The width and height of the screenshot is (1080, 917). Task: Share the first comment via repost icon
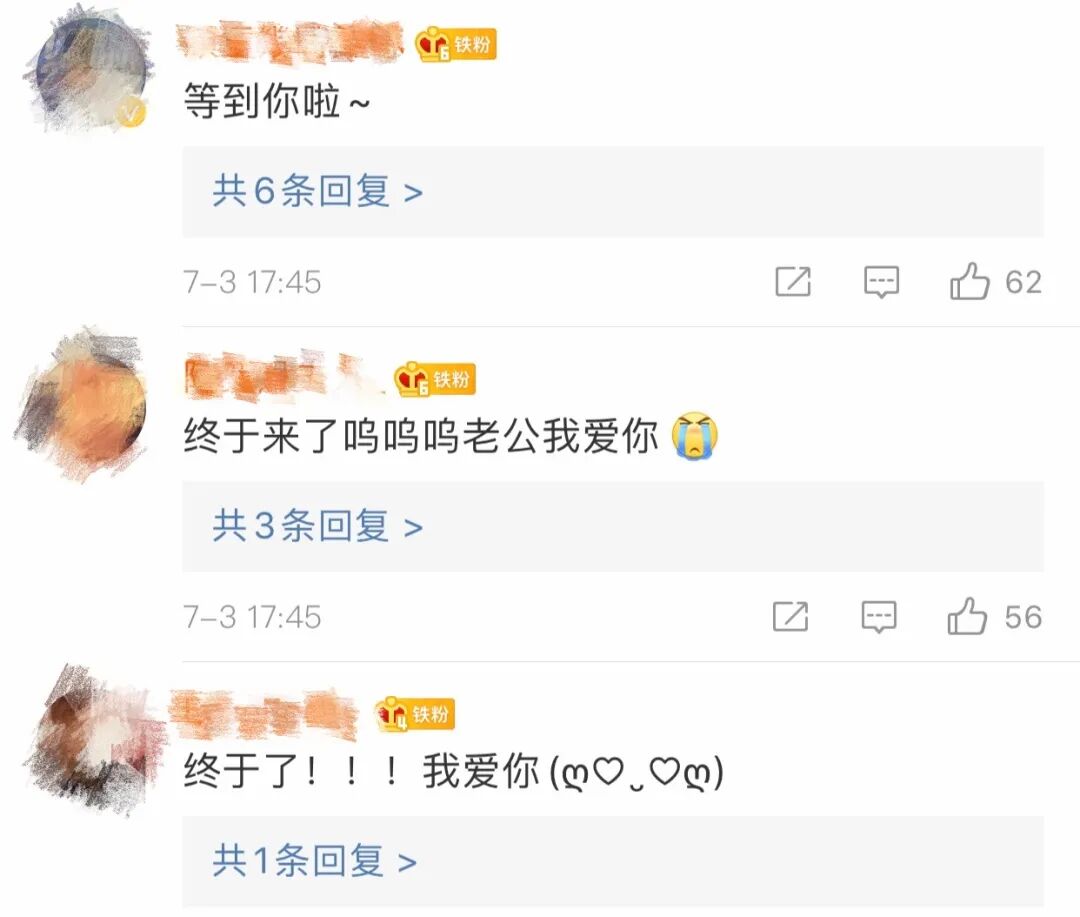(x=793, y=282)
